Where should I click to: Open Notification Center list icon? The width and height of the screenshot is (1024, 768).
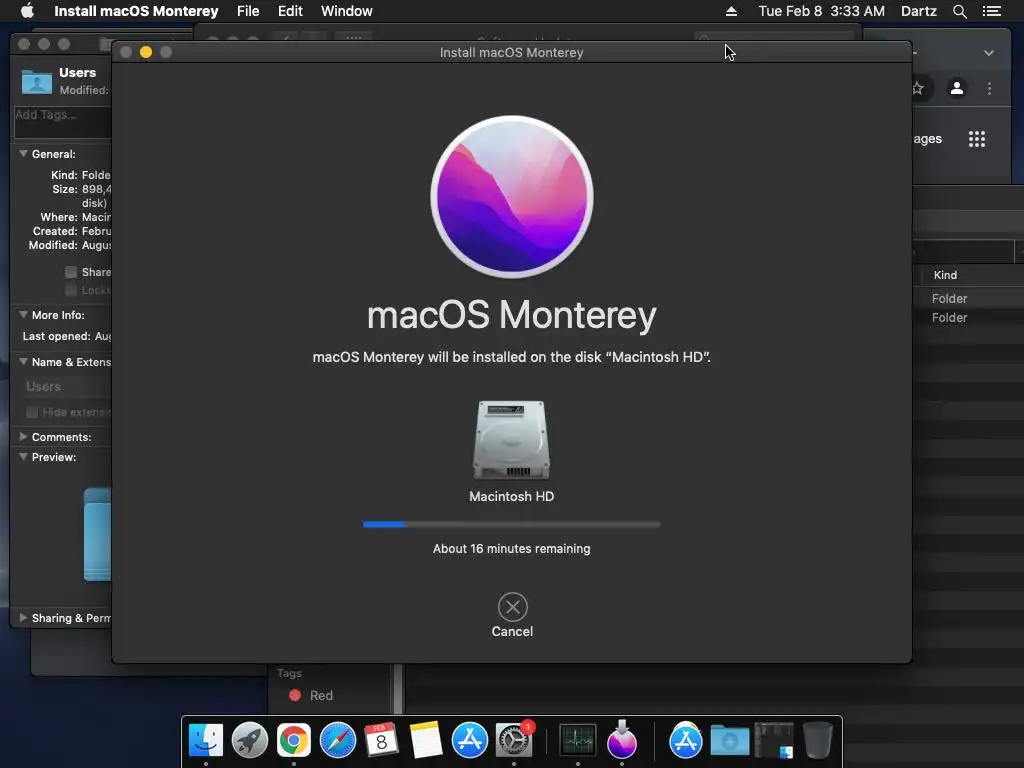992,11
